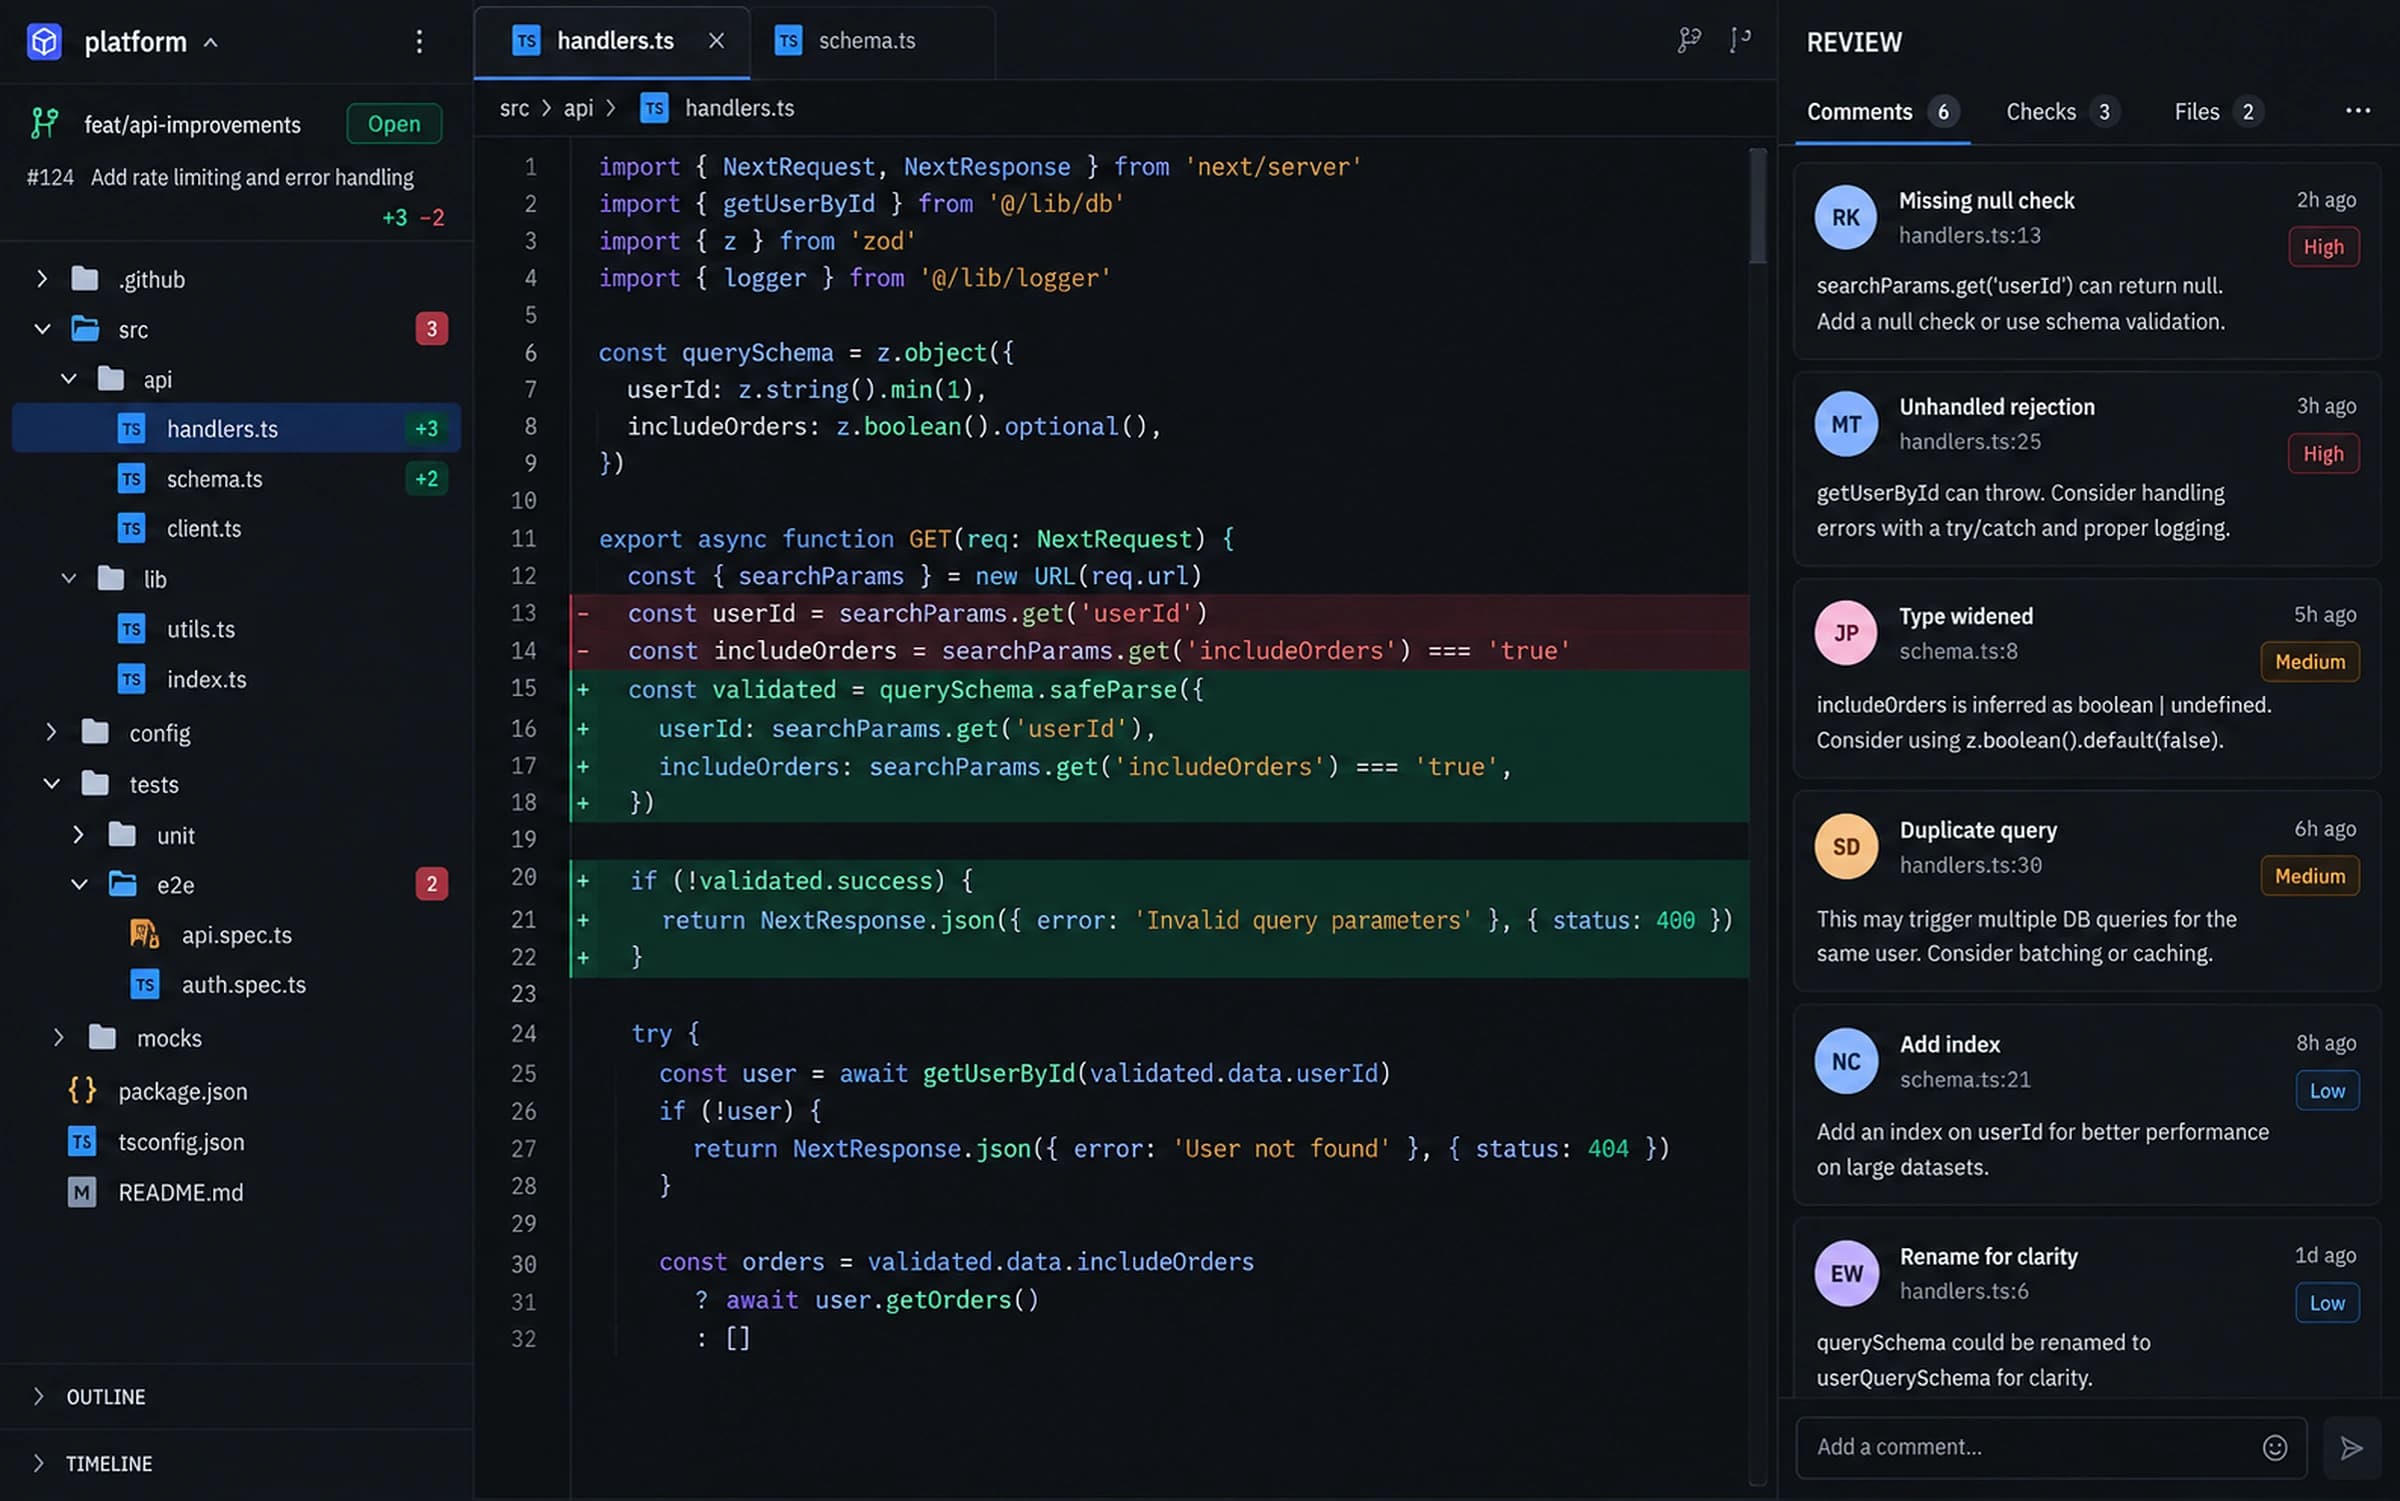This screenshot has height=1501, width=2400.
Task: Open the platform project switcher chevron
Action: [211, 43]
